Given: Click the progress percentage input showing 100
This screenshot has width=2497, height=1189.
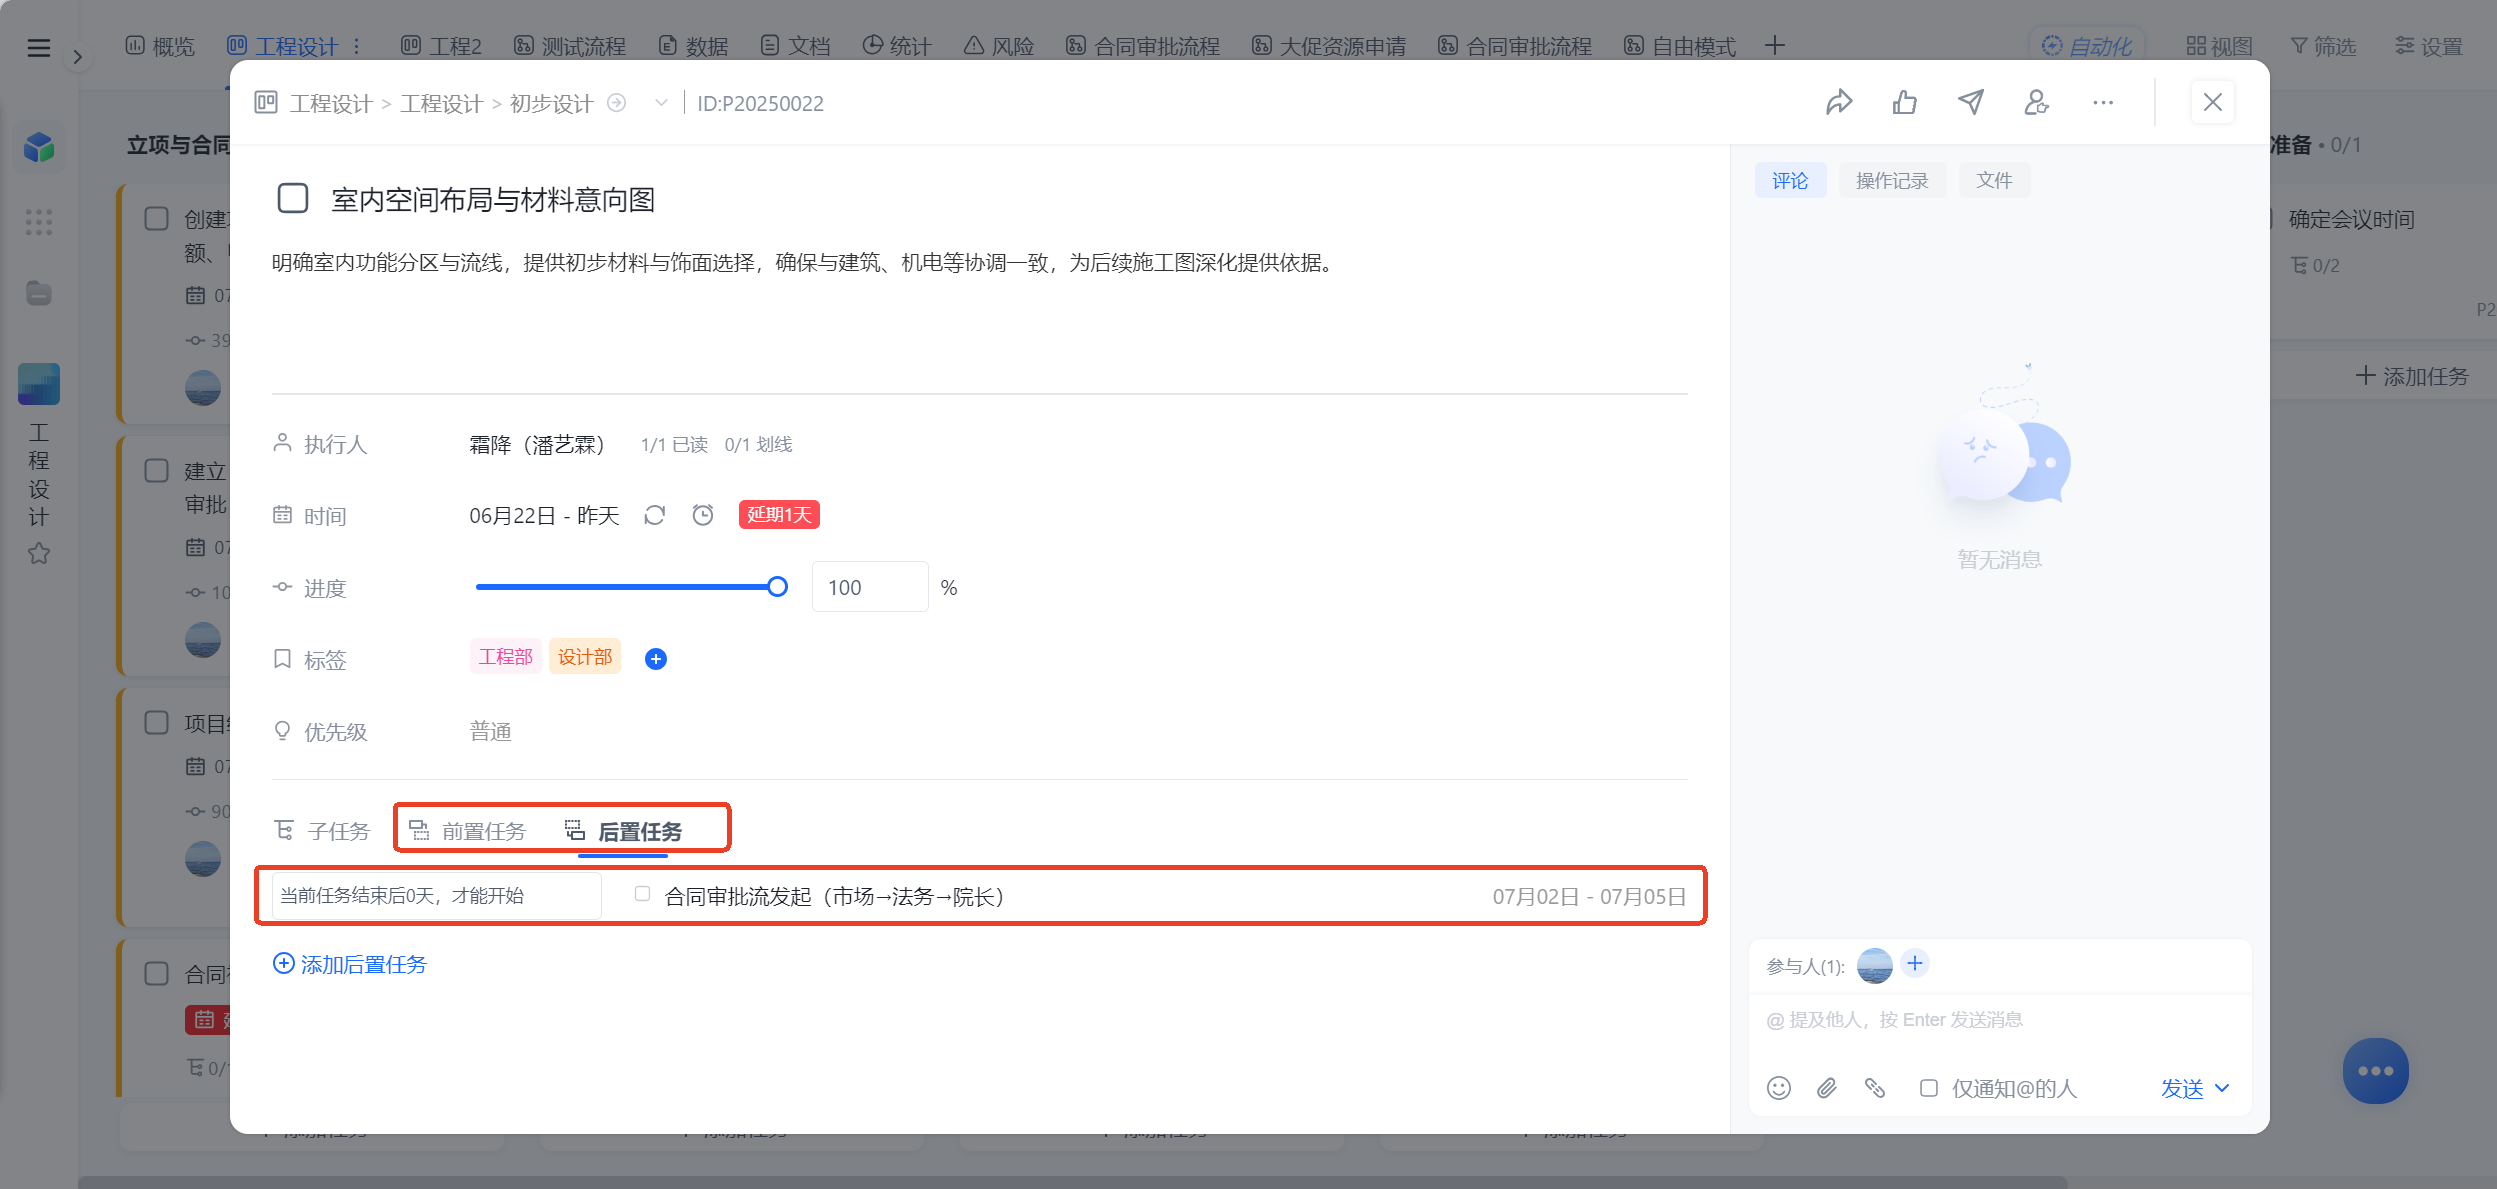Looking at the screenshot, I should click(x=870, y=587).
